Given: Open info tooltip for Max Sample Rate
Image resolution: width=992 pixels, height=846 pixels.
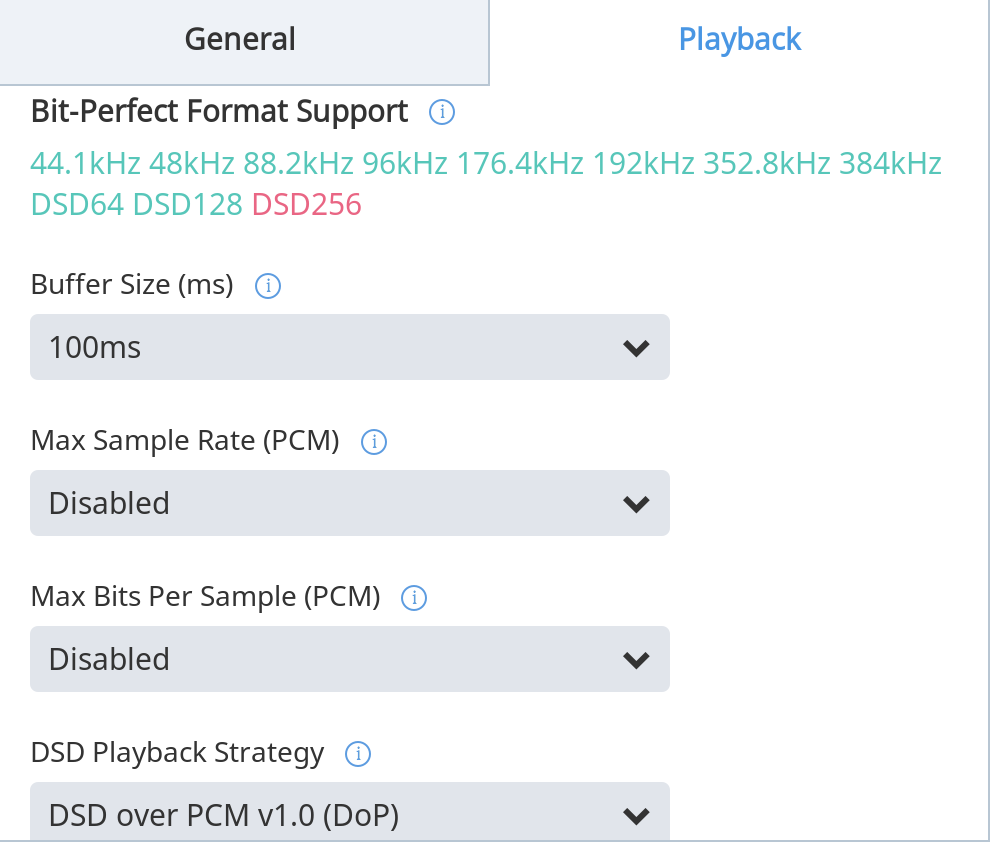Looking at the screenshot, I should tap(374, 441).
